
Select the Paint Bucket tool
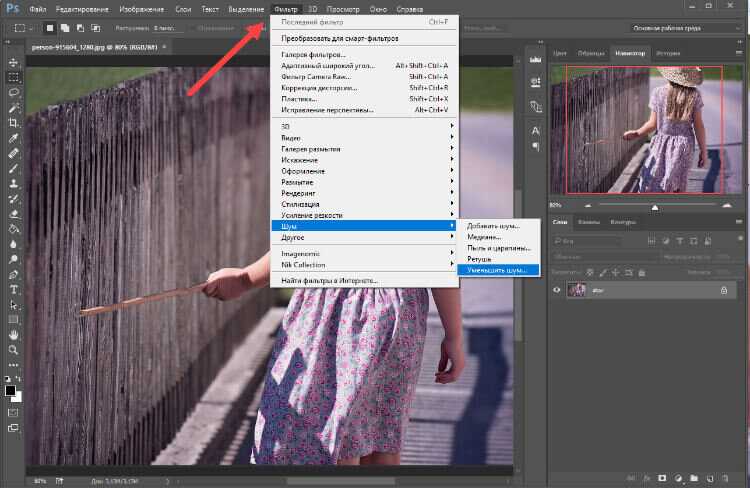pos(13,229)
